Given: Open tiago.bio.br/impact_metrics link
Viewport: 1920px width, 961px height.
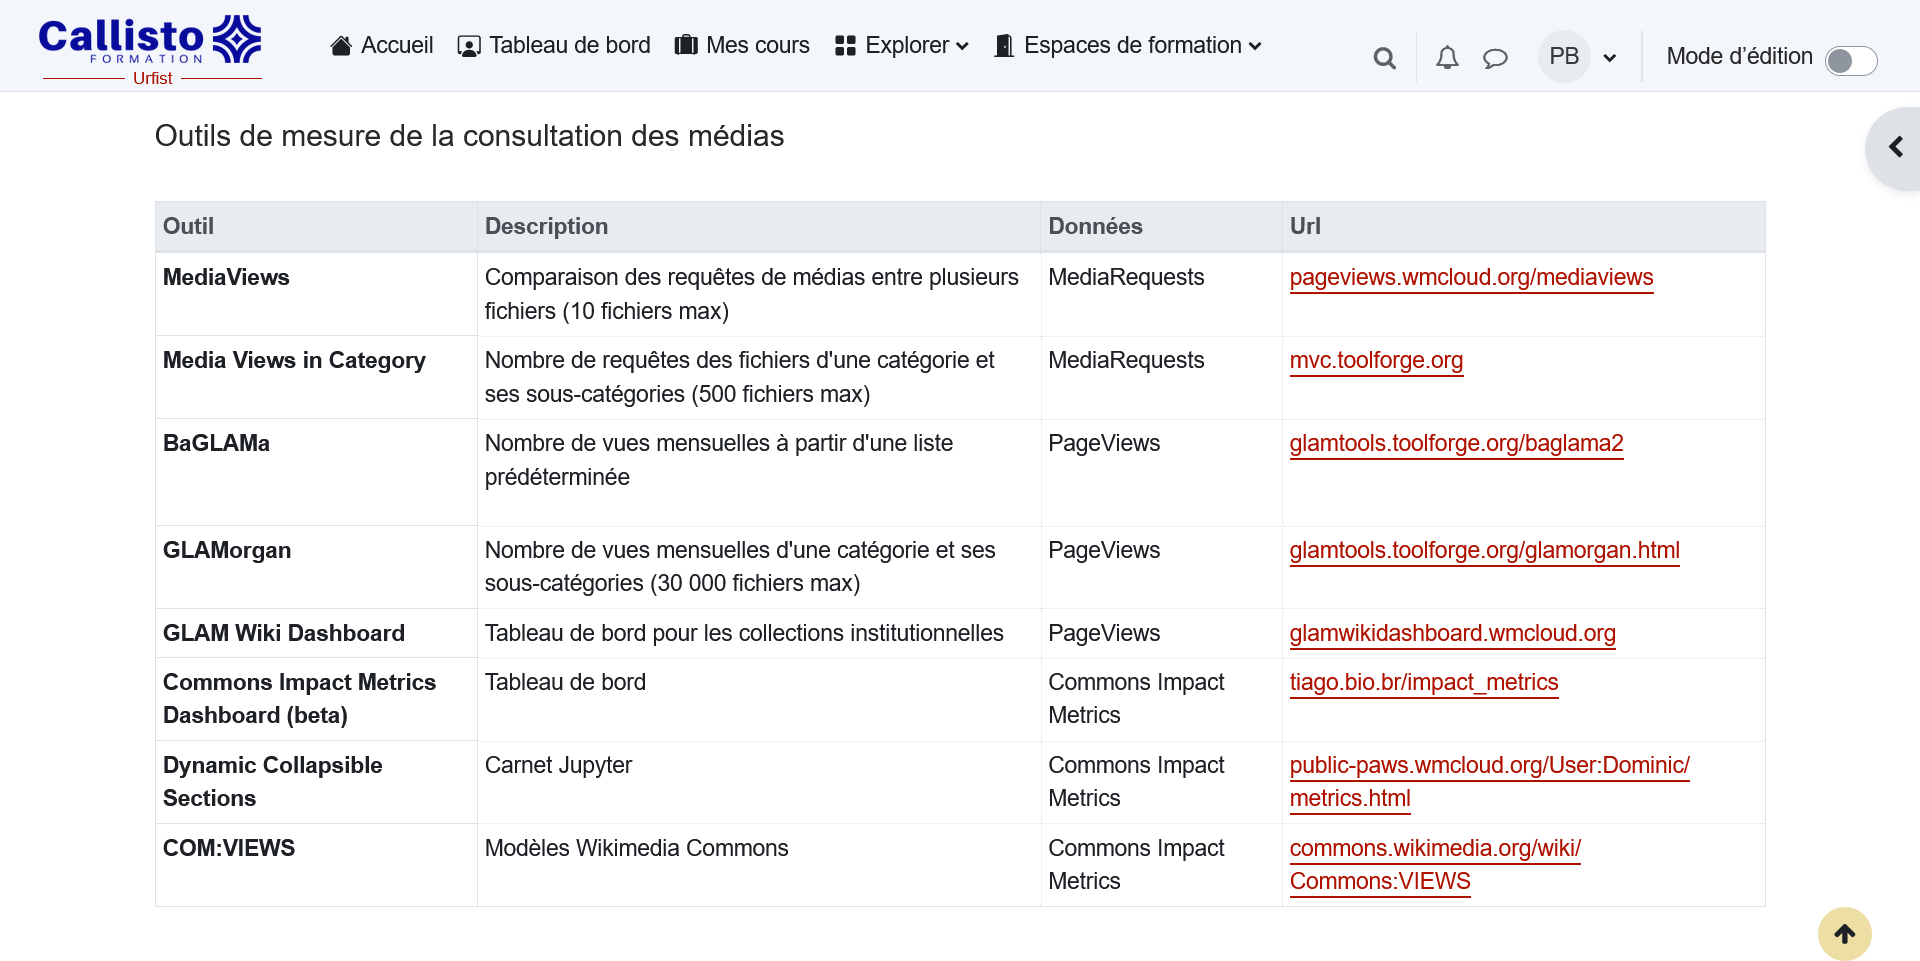Looking at the screenshot, I should pyautogui.click(x=1424, y=683).
